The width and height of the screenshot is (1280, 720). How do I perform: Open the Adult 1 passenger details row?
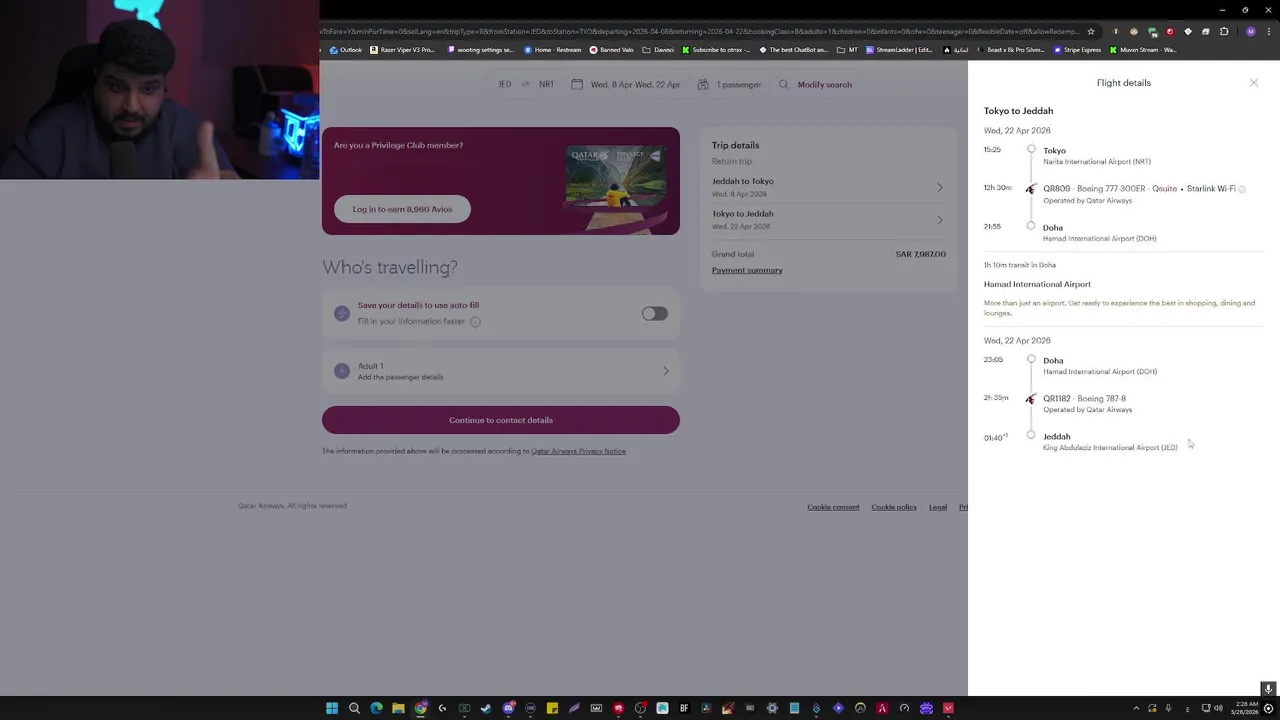(501, 371)
